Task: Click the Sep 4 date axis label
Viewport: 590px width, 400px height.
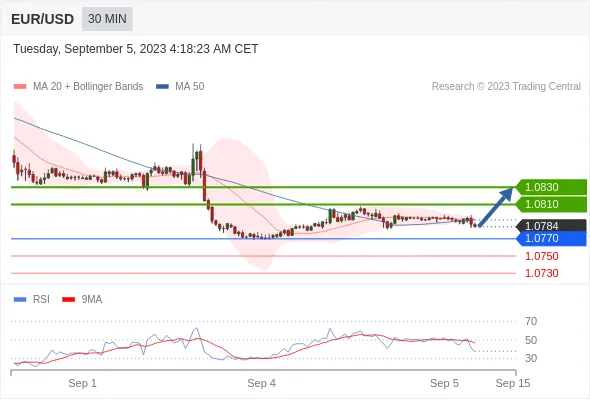Action: (x=262, y=383)
